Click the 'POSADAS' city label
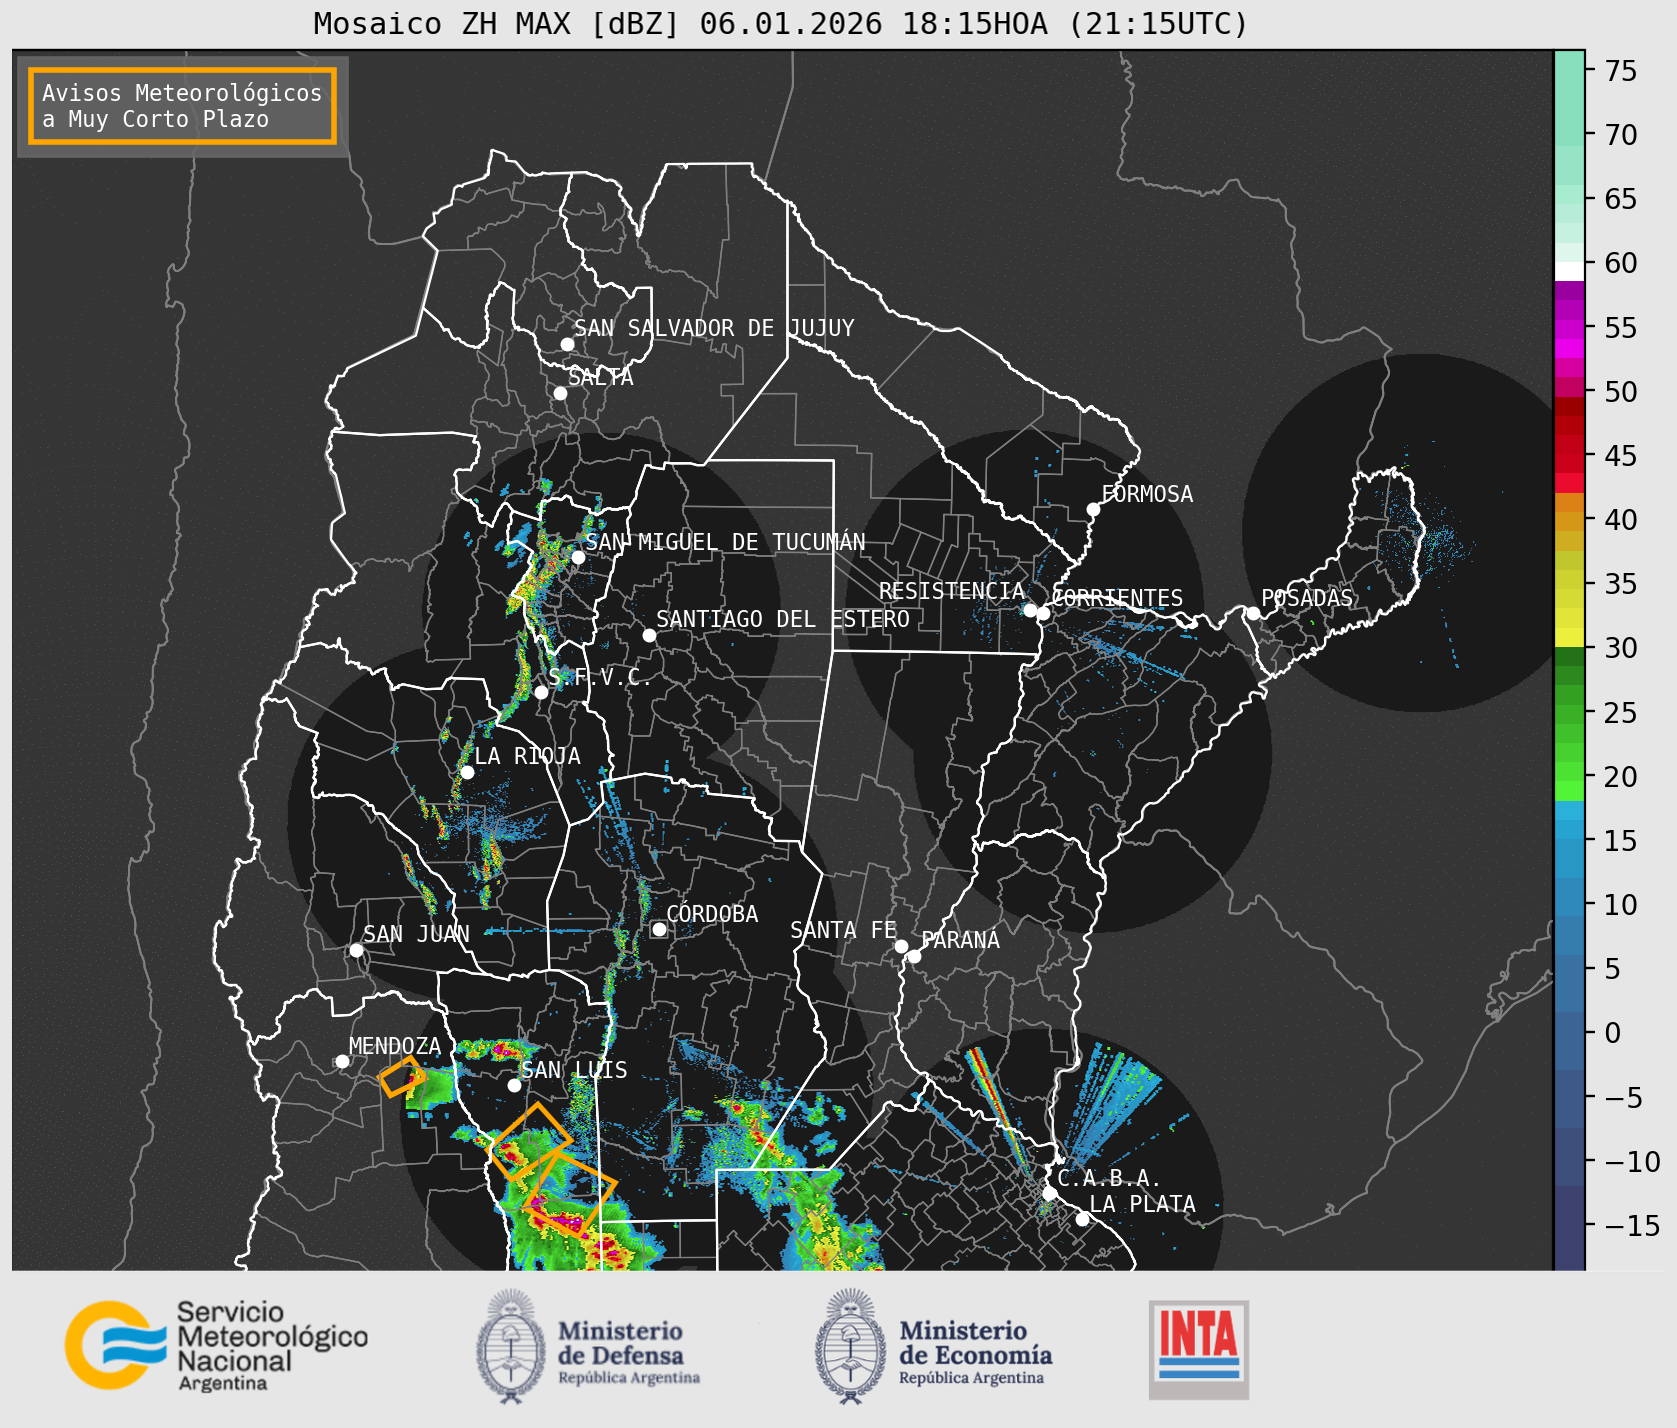 click(x=1307, y=598)
